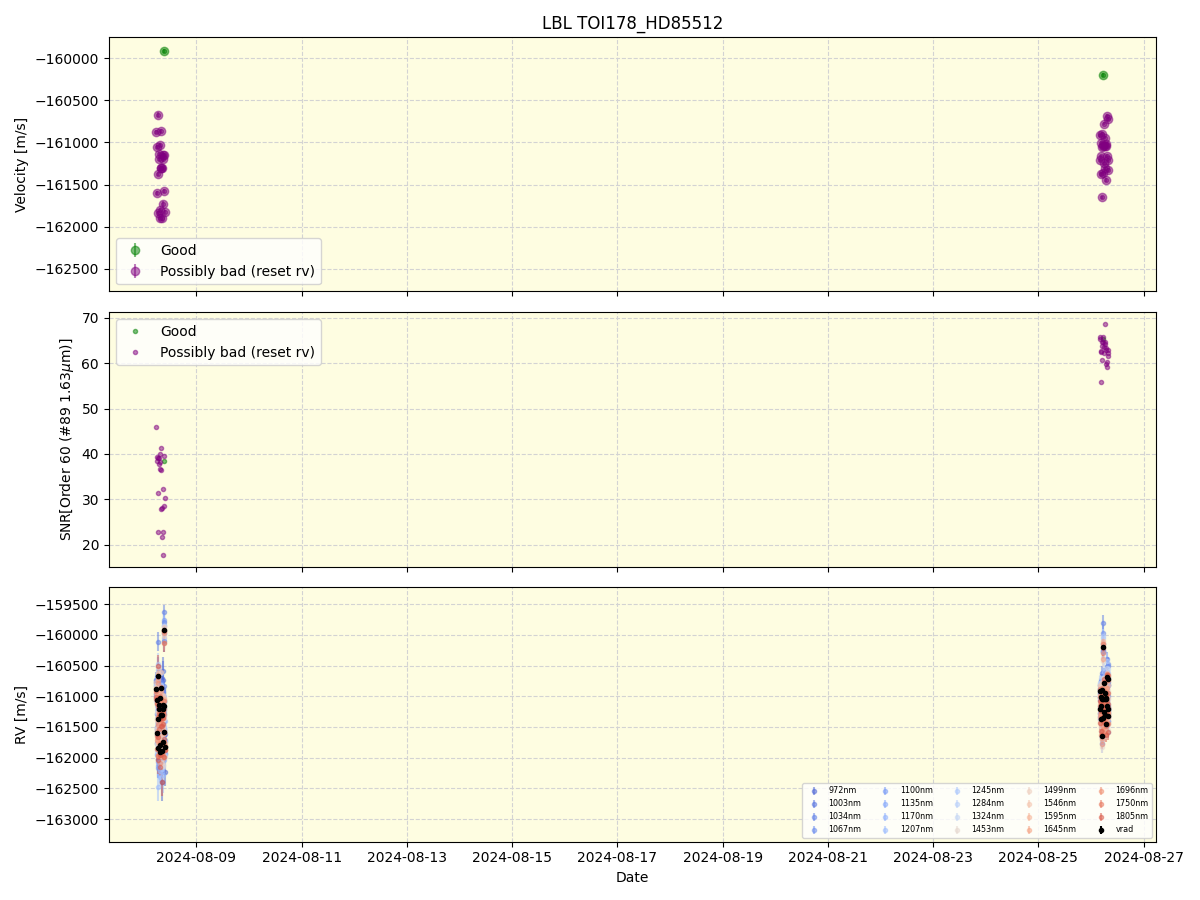Click the 1034nm legend marker
The image size is (1200, 900).
814,817
